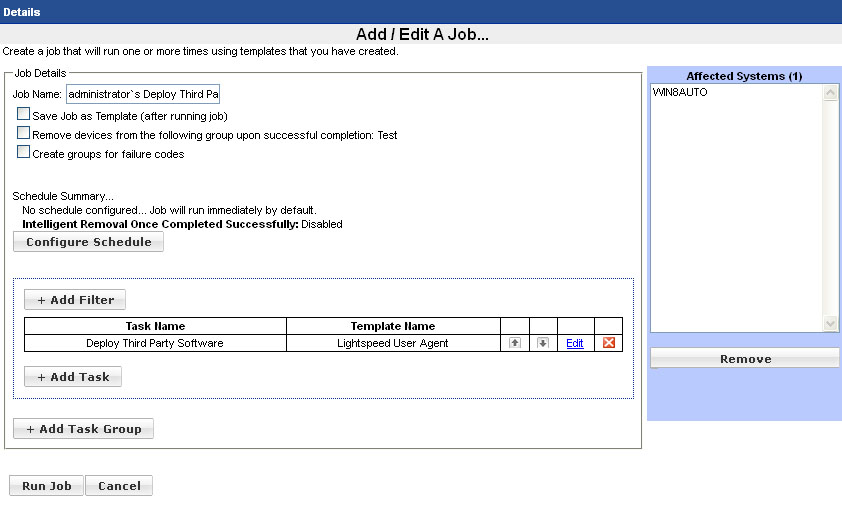Delete the task with the red X icon

point(608,343)
